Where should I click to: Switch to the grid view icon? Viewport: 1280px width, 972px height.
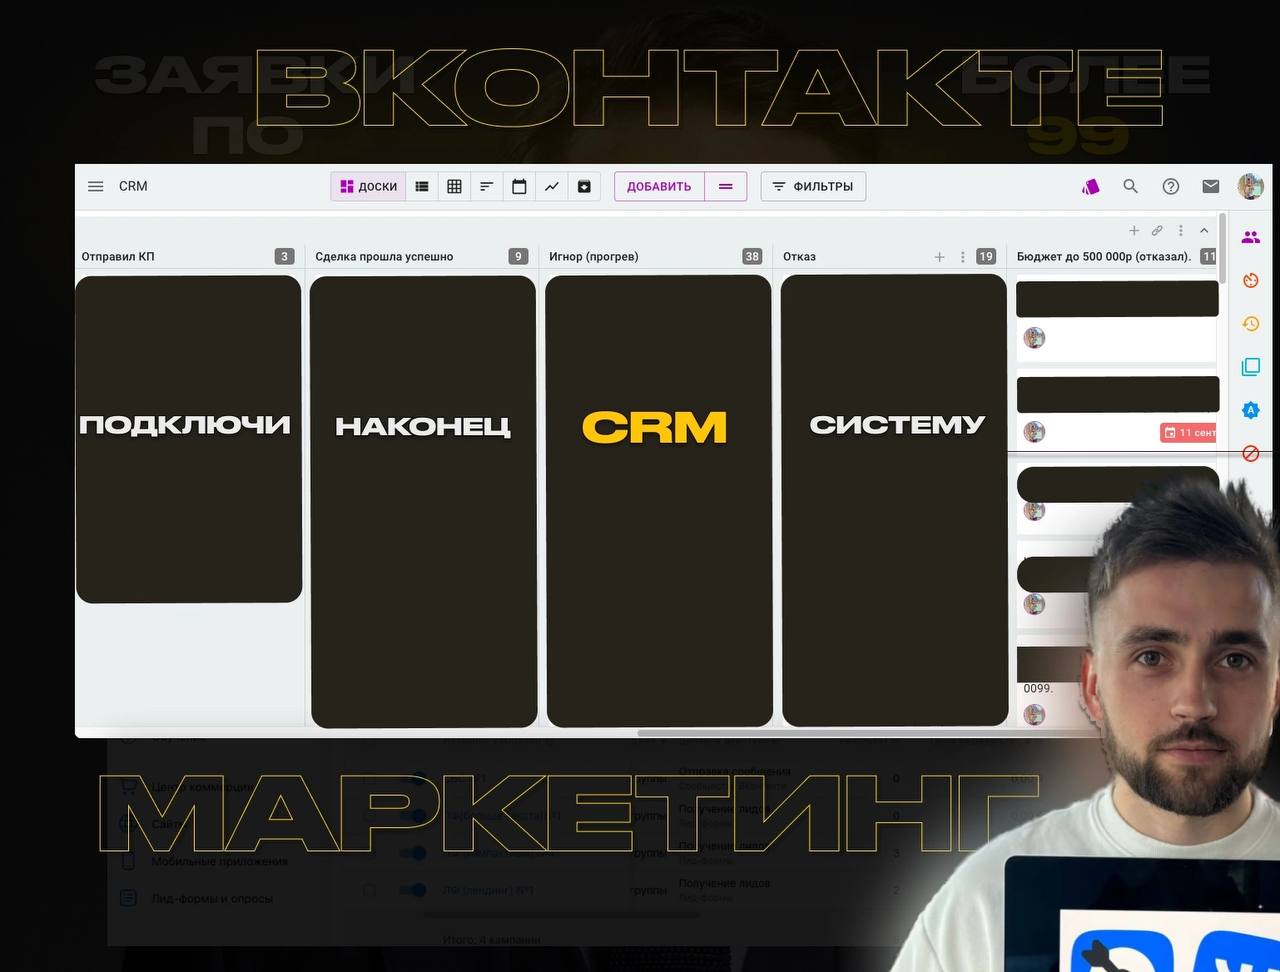pyautogui.click(x=454, y=186)
